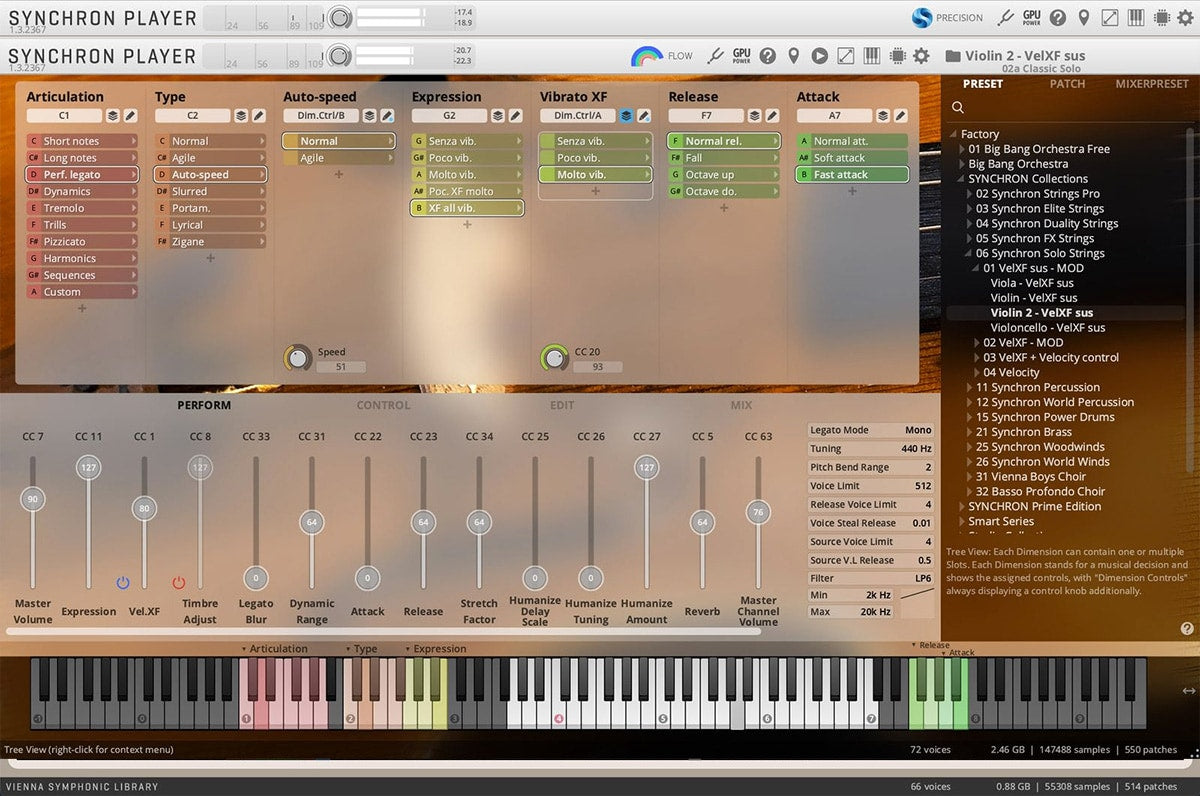
Task: Expand 01 Big Bang Orchestra Free folder
Action: (x=962, y=149)
